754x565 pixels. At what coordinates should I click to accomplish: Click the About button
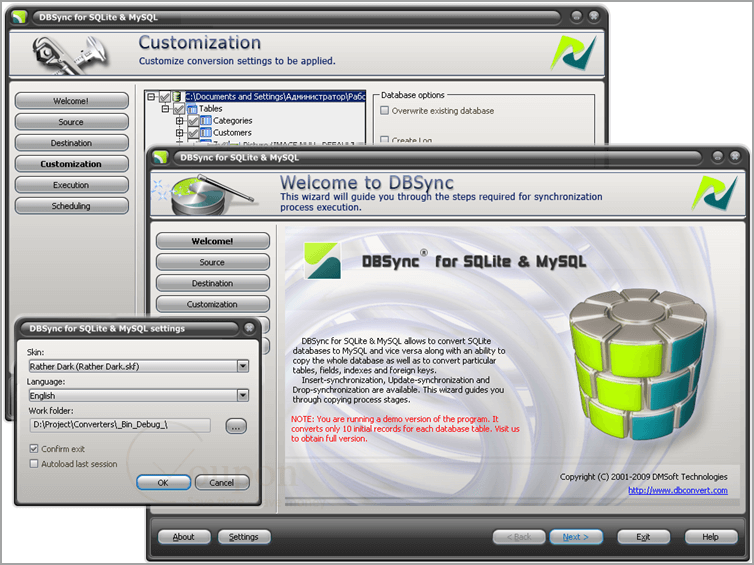pos(184,537)
